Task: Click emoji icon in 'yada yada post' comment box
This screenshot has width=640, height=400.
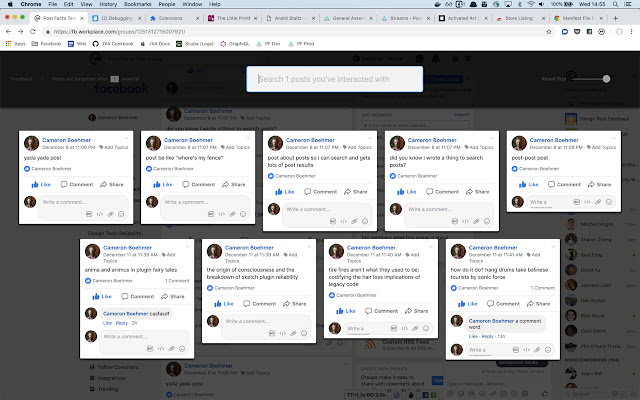Action: (x=121, y=214)
